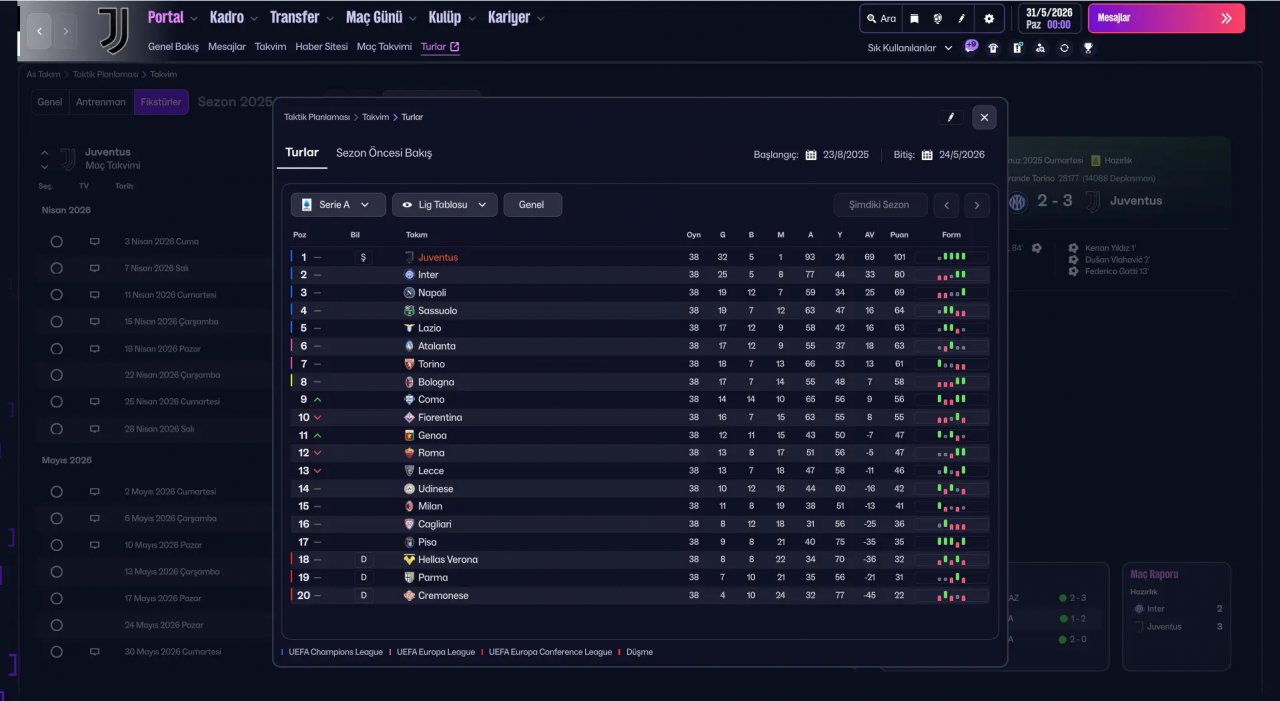Open the settings gear icon
The image size is (1280, 701).
click(989, 18)
